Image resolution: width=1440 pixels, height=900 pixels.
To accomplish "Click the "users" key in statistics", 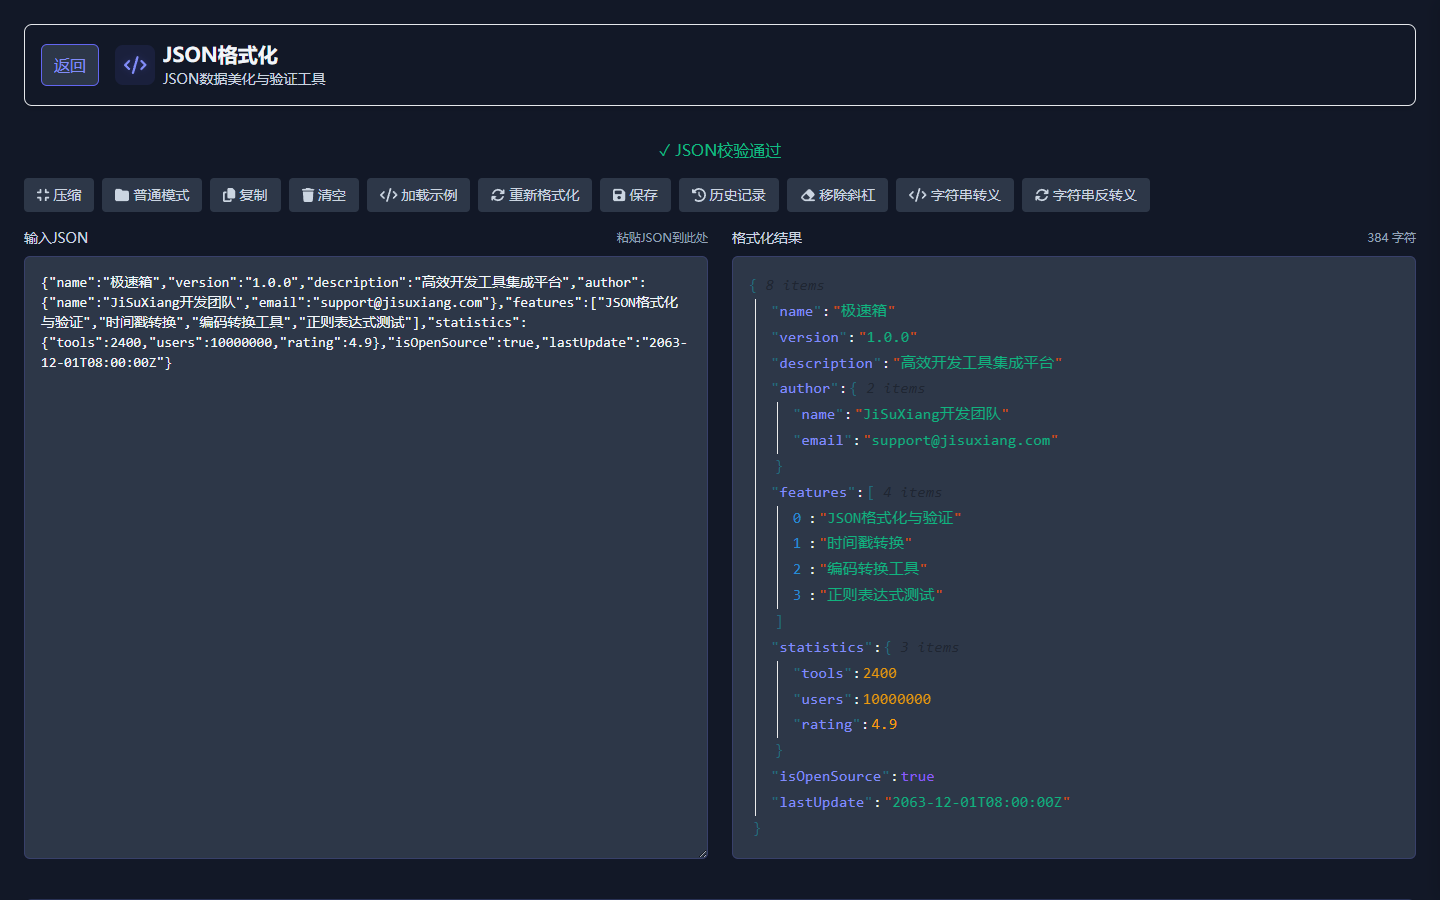I will point(822,699).
